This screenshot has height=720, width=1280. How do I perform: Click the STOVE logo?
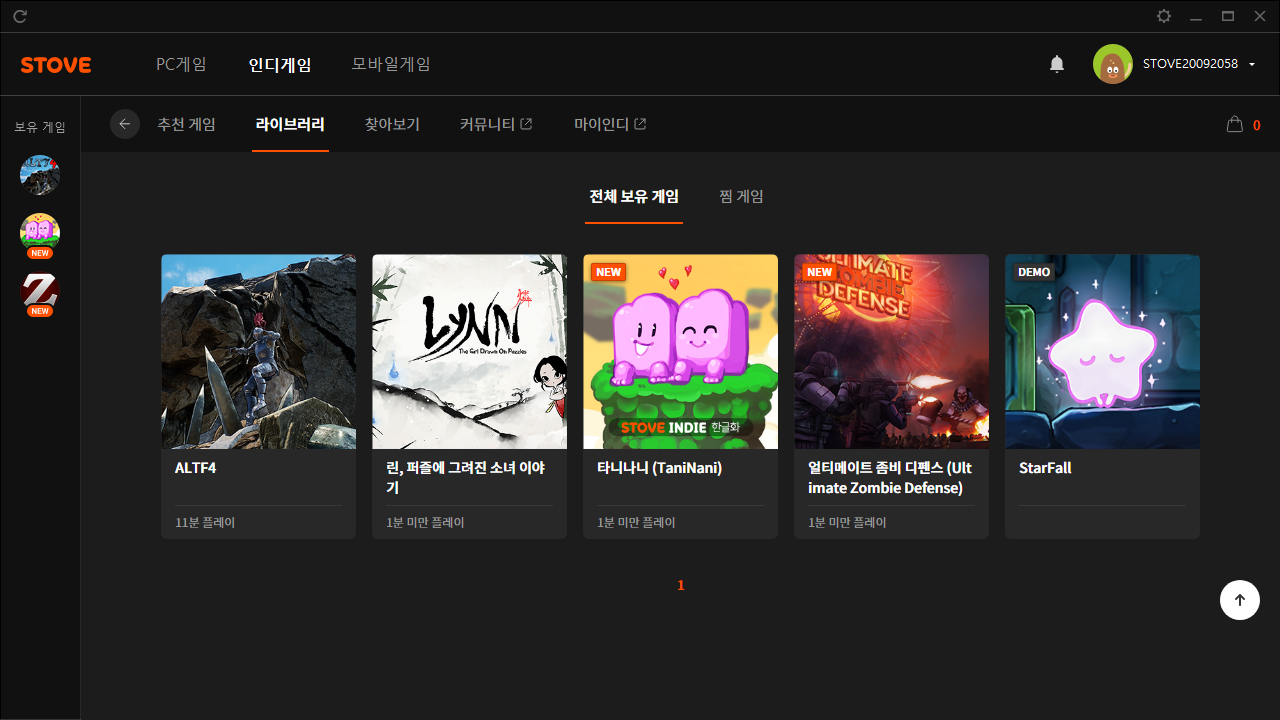(x=56, y=65)
